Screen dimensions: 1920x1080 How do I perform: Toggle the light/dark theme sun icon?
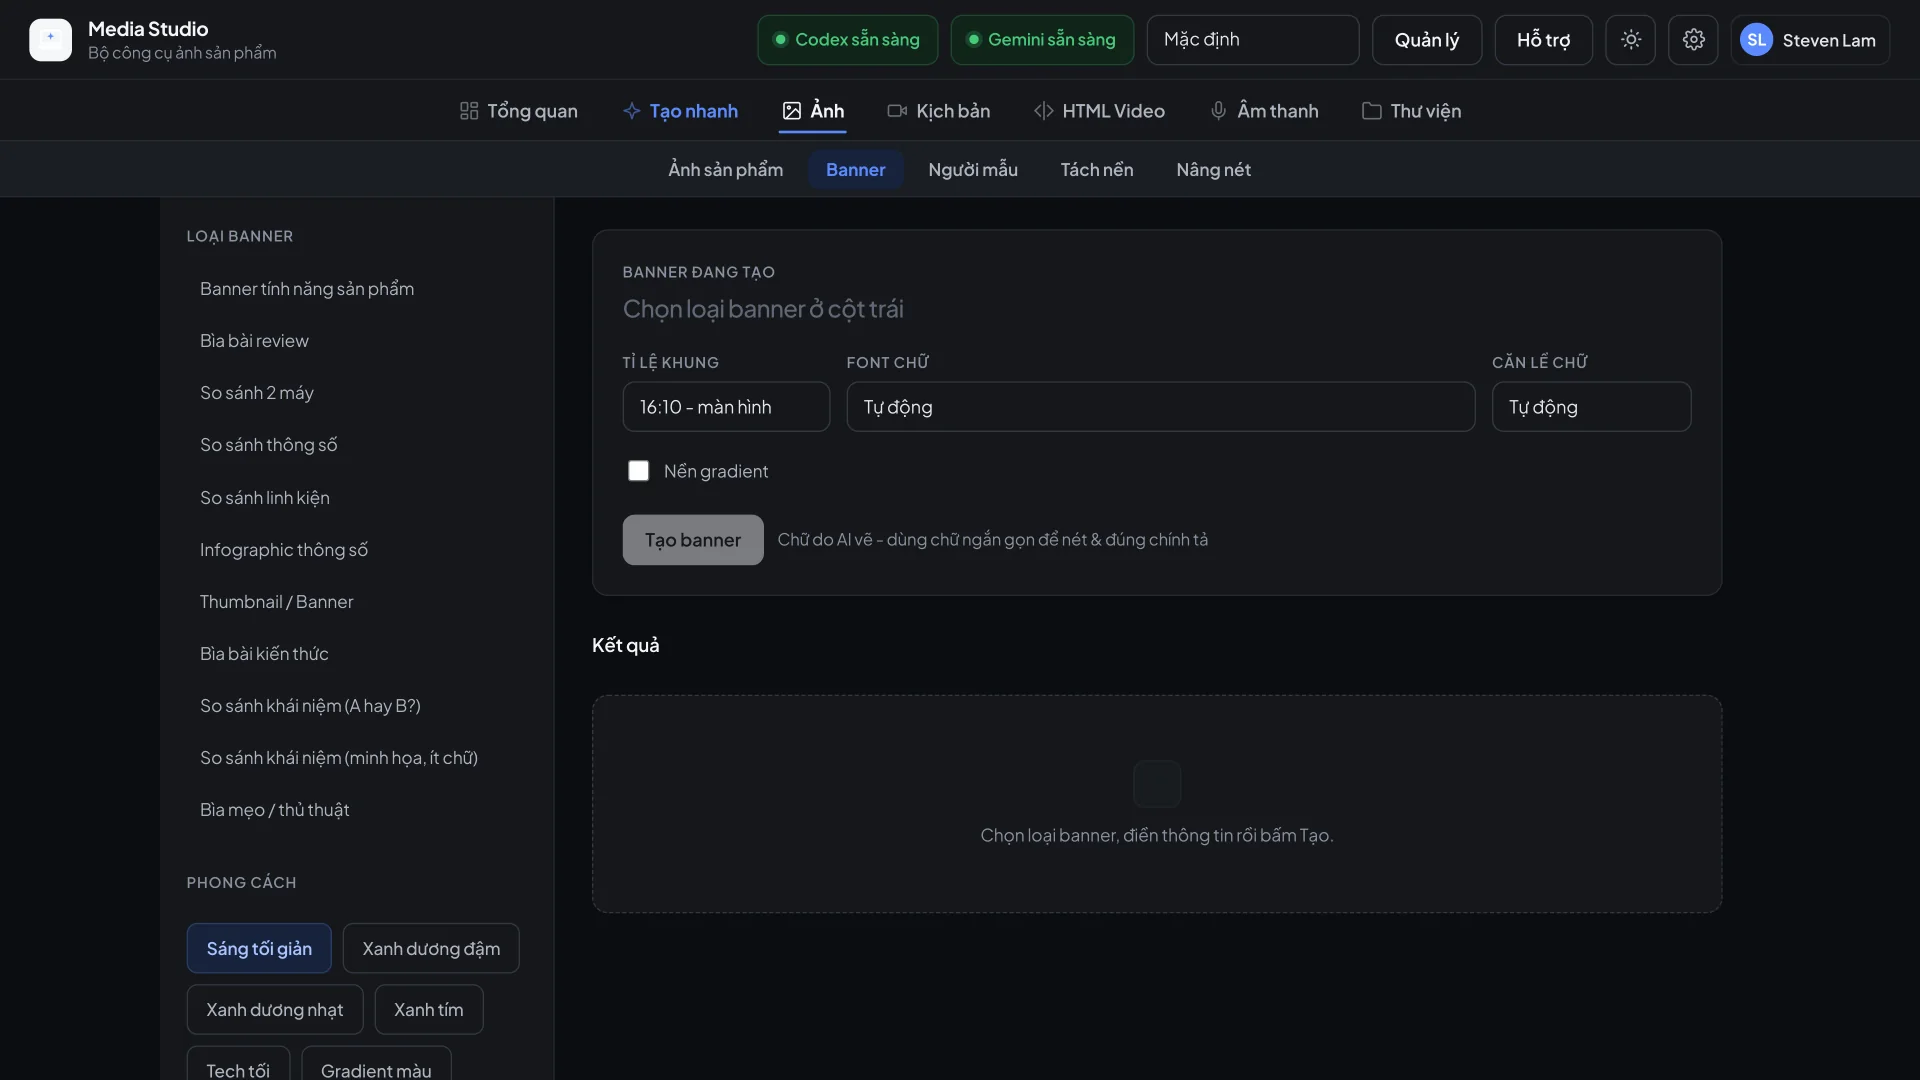[1631, 40]
